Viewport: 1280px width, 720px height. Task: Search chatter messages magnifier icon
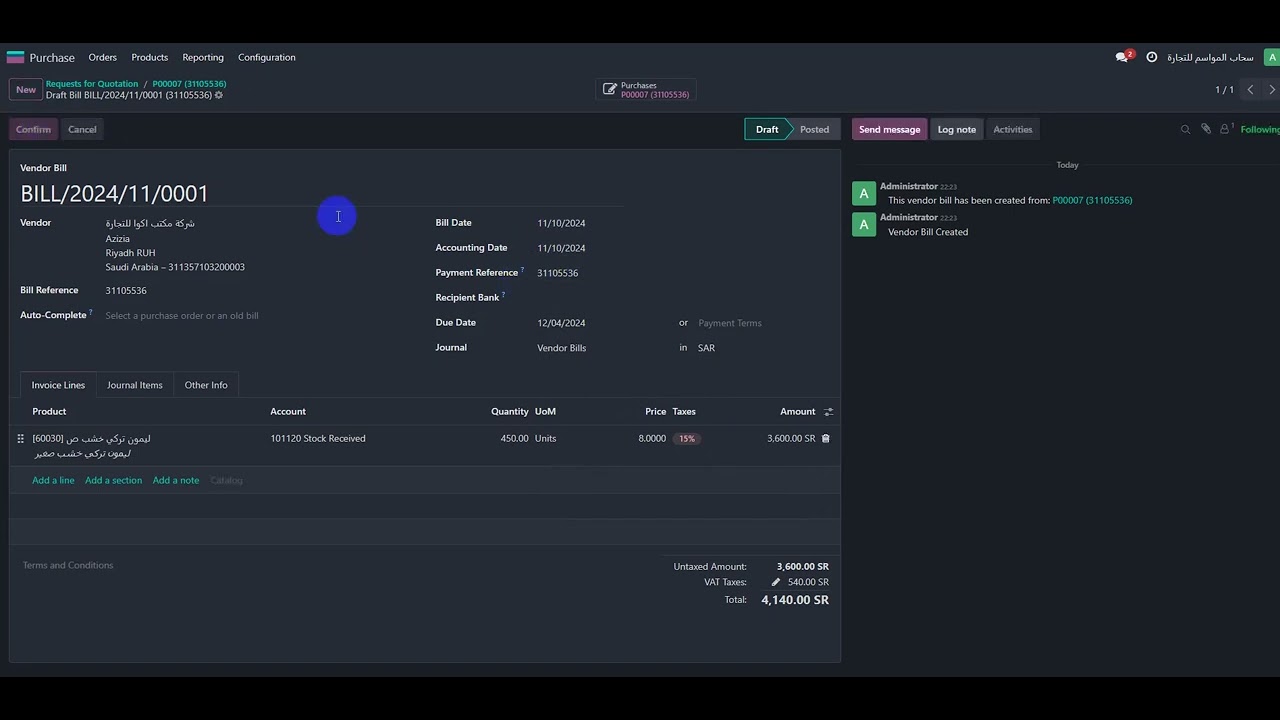click(1186, 129)
